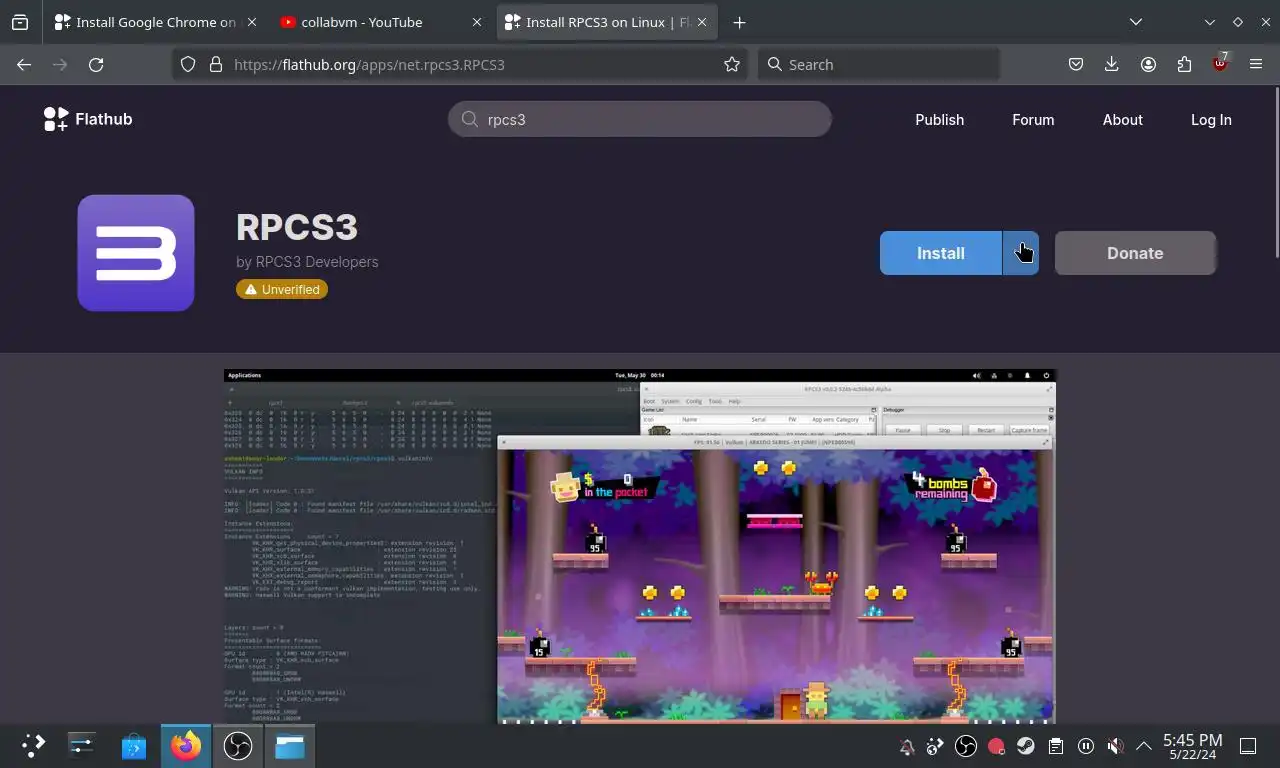Focus the Firefox Search box
The height and width of the screenshot is (768, 1280).
(880, 64)
